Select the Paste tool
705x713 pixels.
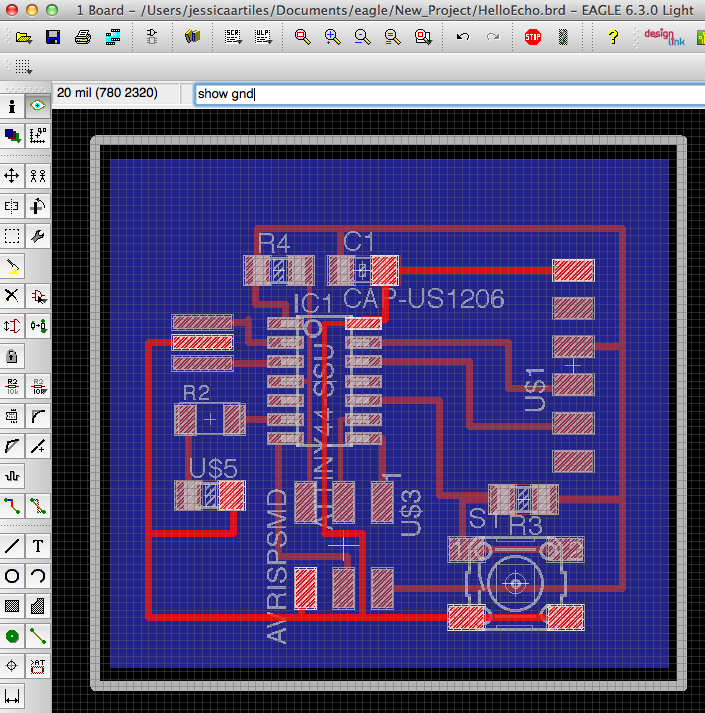coord(12,266)
